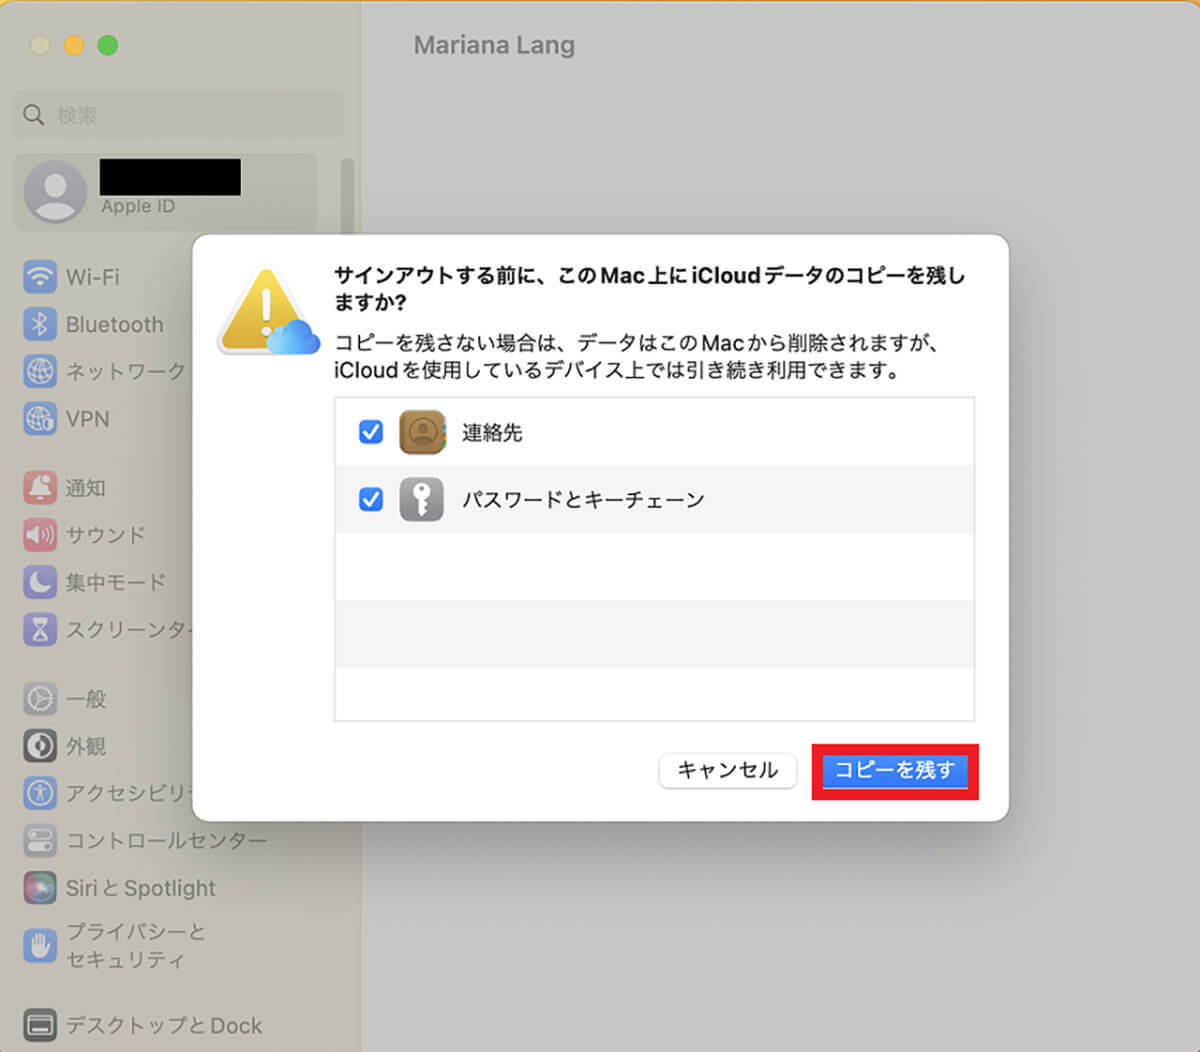1200x1052 pixels.
Task: Click the ネットワーク globe icon
Action: (40, 371)
